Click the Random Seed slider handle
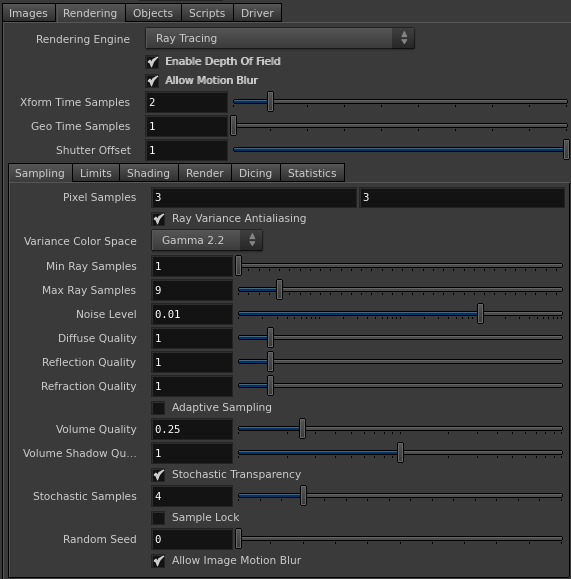Screen dimensions: 571x579 click(x=239, y=538)
